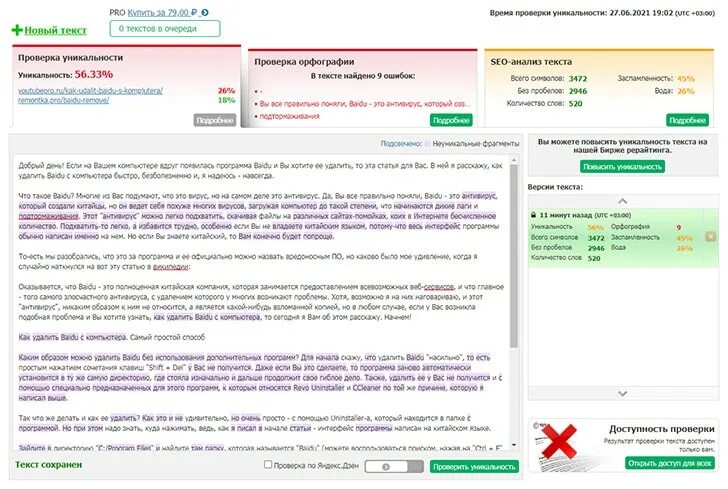Open the 0 текстов в очереди box
Image resolution: width=728 pixels, height=489 pixels.
coord(165,29)
